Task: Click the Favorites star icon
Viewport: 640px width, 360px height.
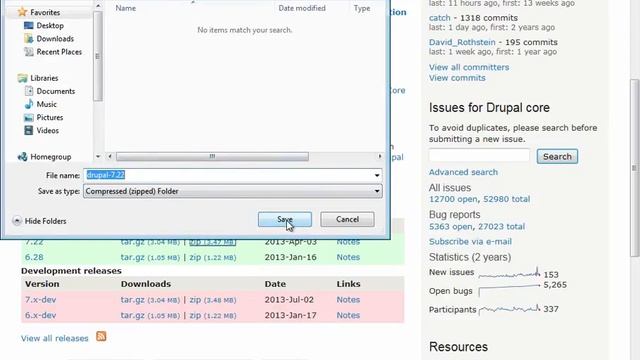Action: pyautogui.click(x=22, y=12)
